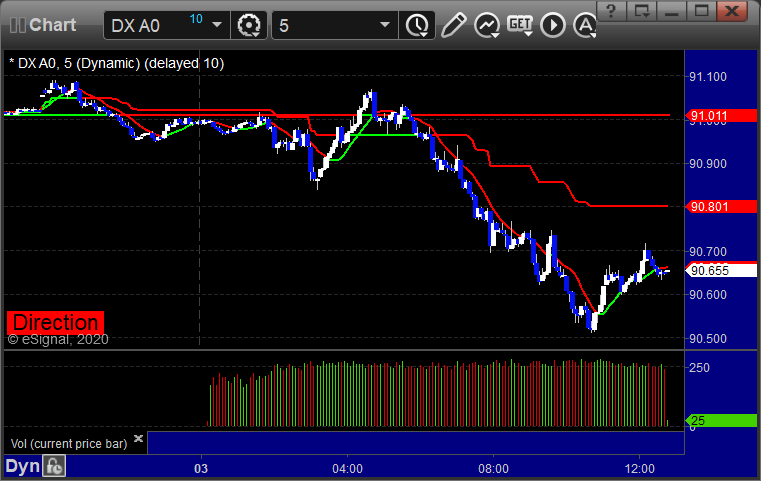Start bar replay with play icon
Viewport: 761px width, 481px height.
[x=553, y=25]
